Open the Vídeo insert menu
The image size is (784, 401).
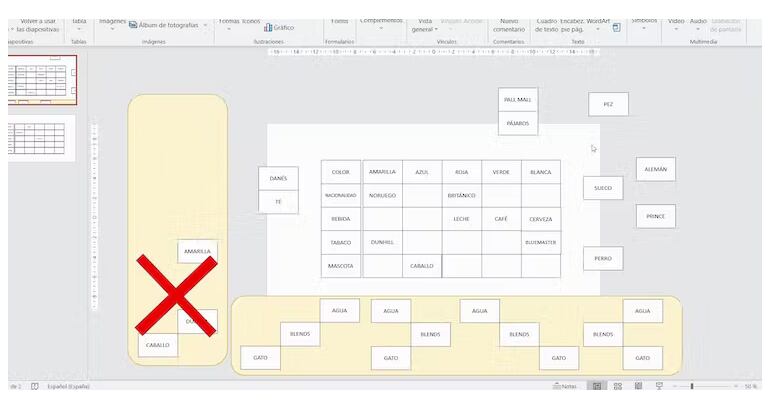(x=676, y=22)
